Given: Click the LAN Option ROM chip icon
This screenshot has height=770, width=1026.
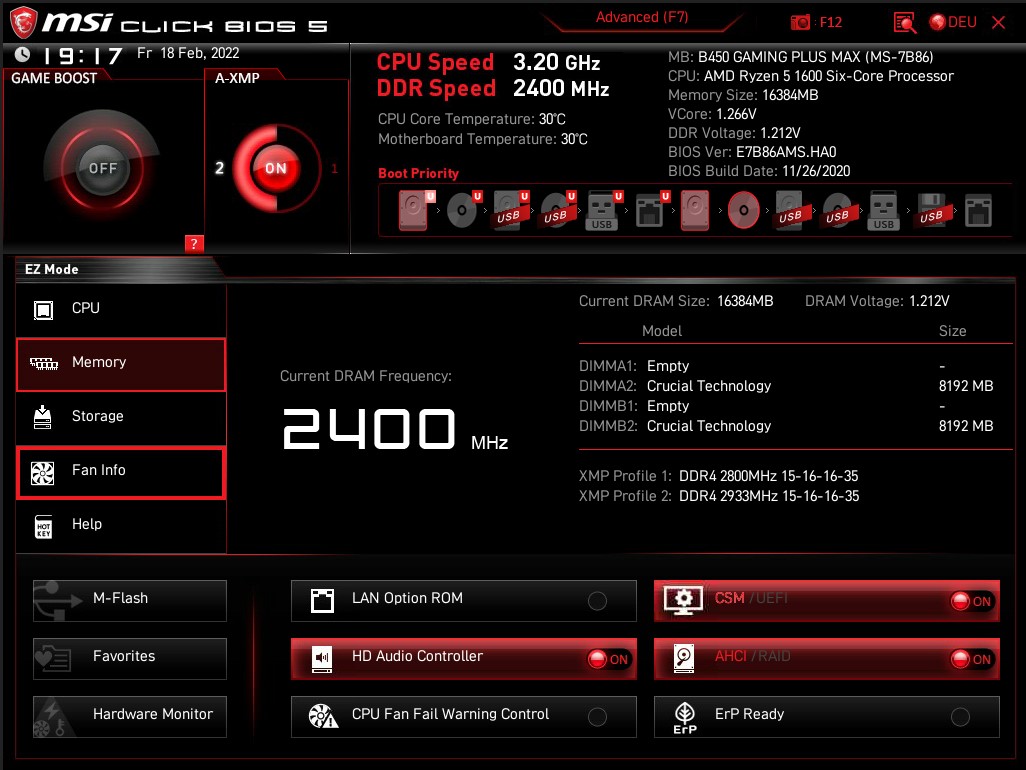Looking at the screenshot, I should 322,601.
